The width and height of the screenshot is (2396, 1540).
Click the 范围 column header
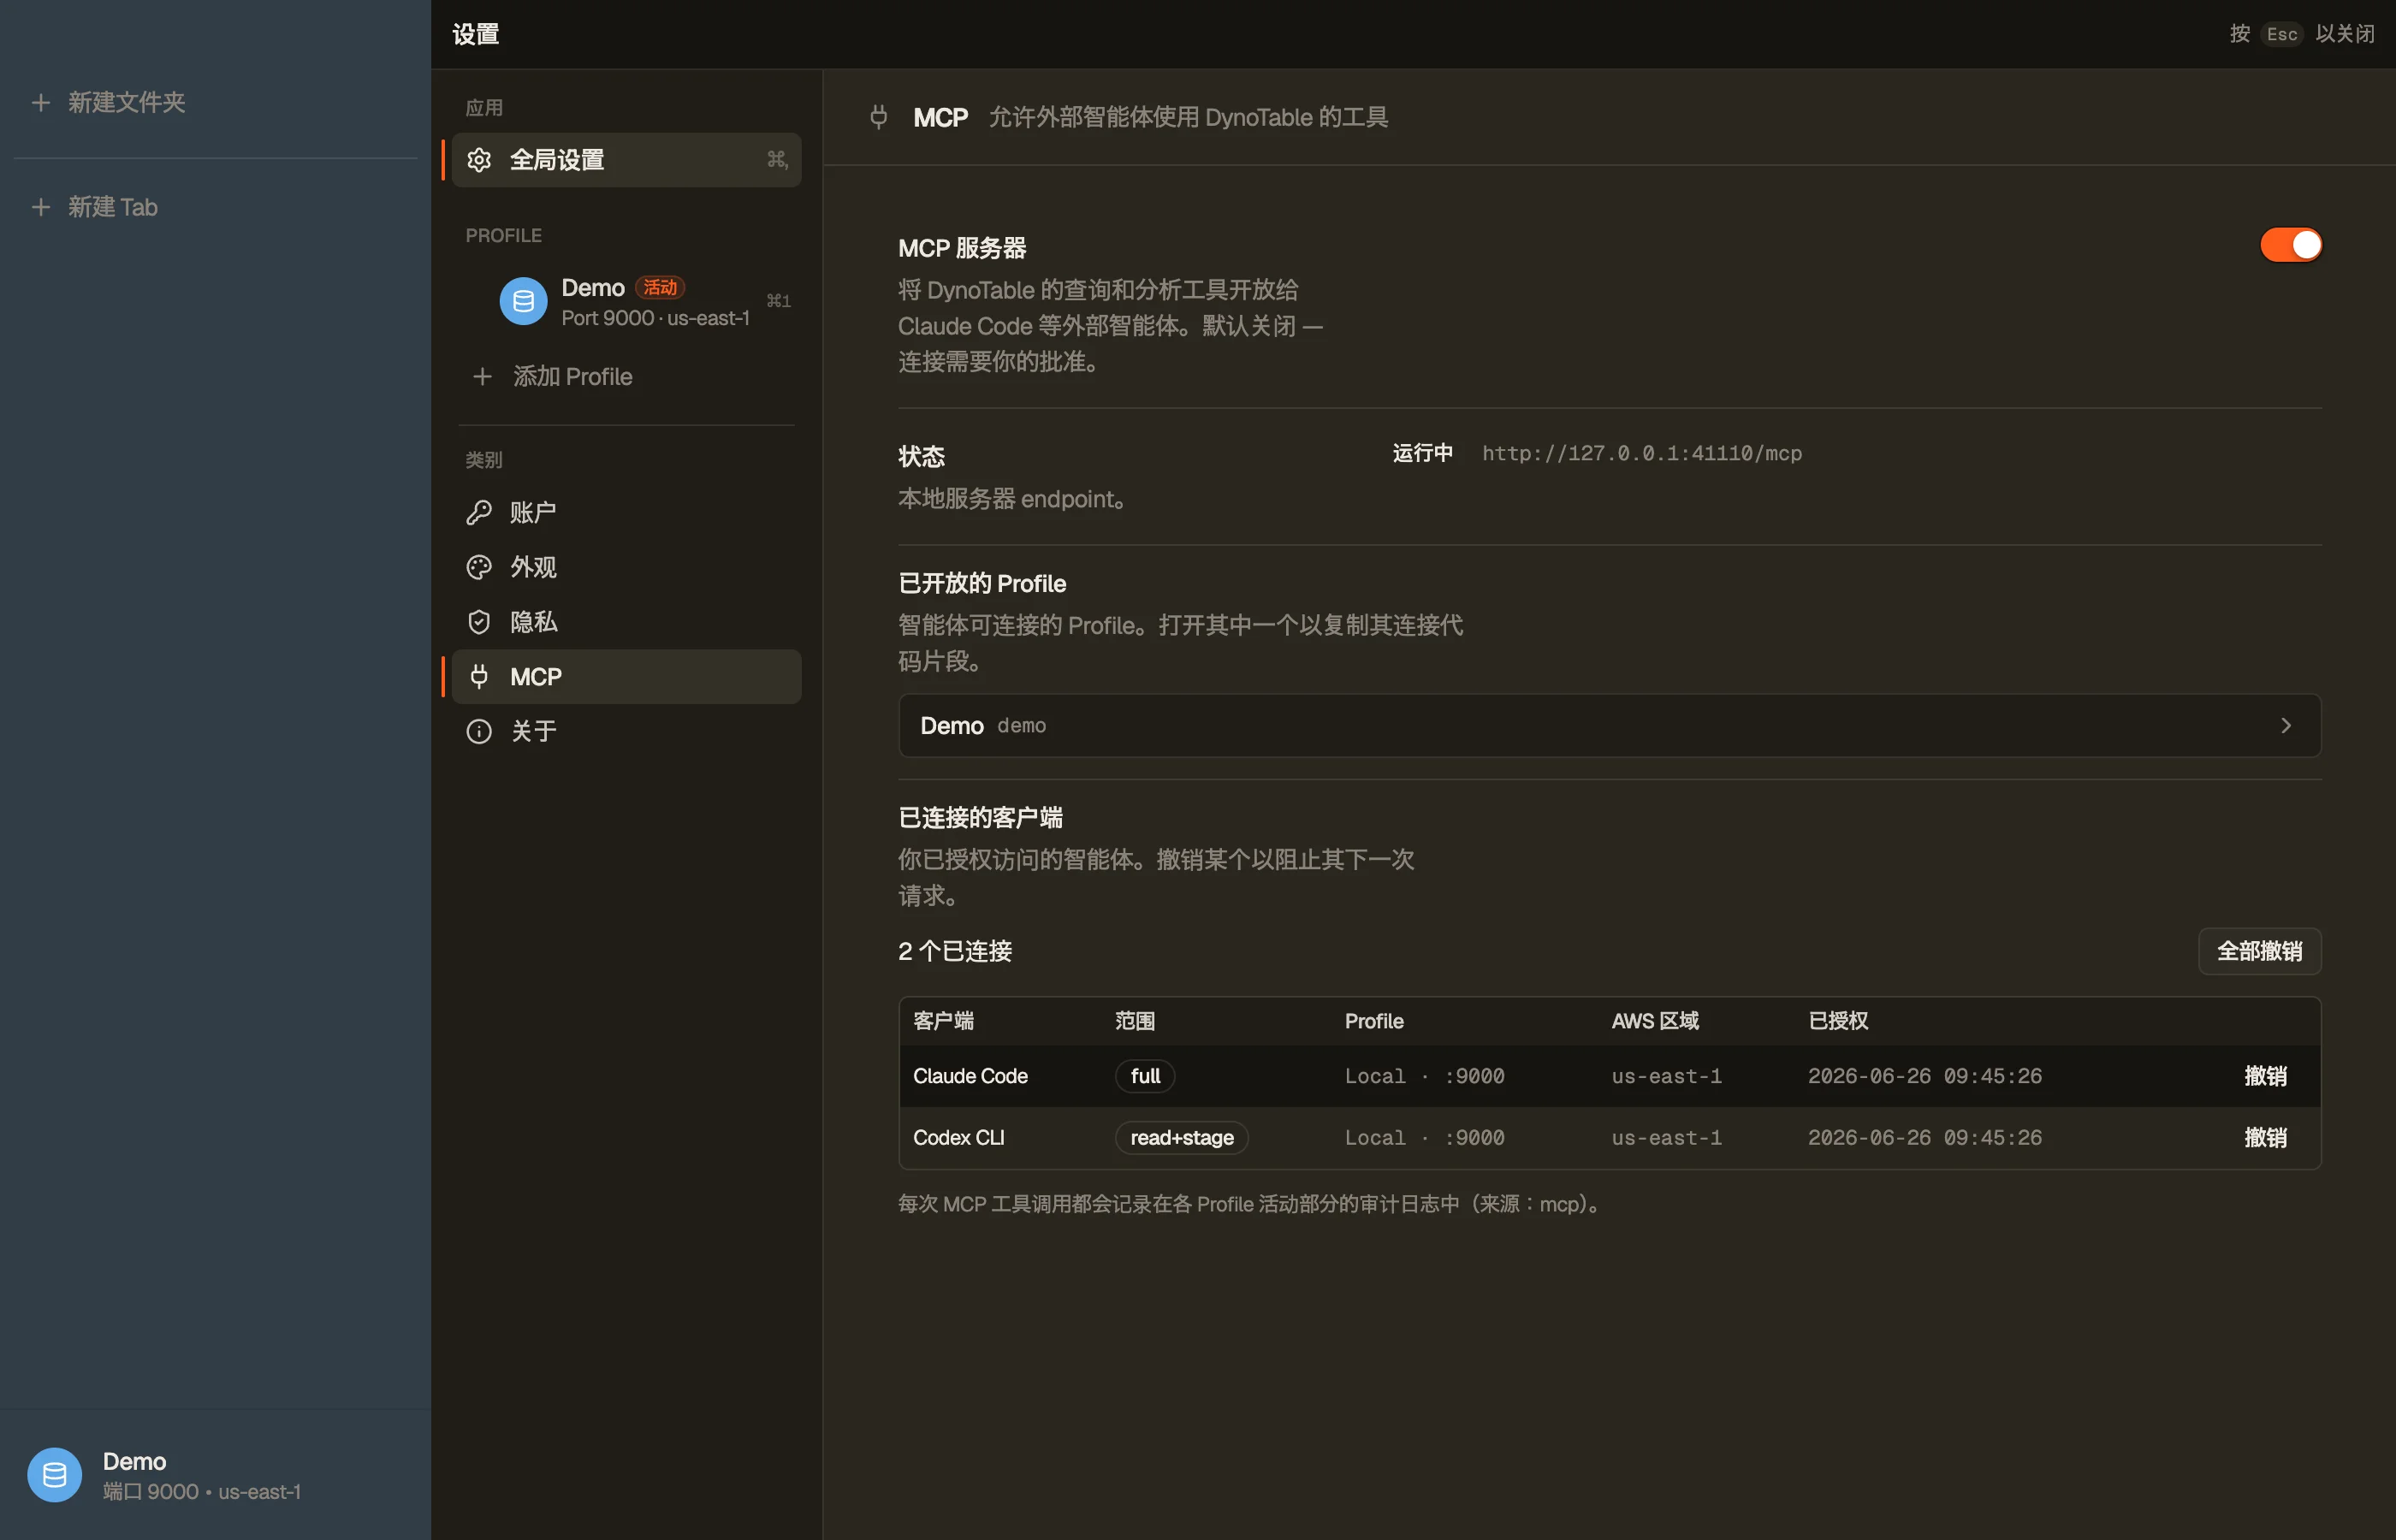click(x=1135, y=1021)
